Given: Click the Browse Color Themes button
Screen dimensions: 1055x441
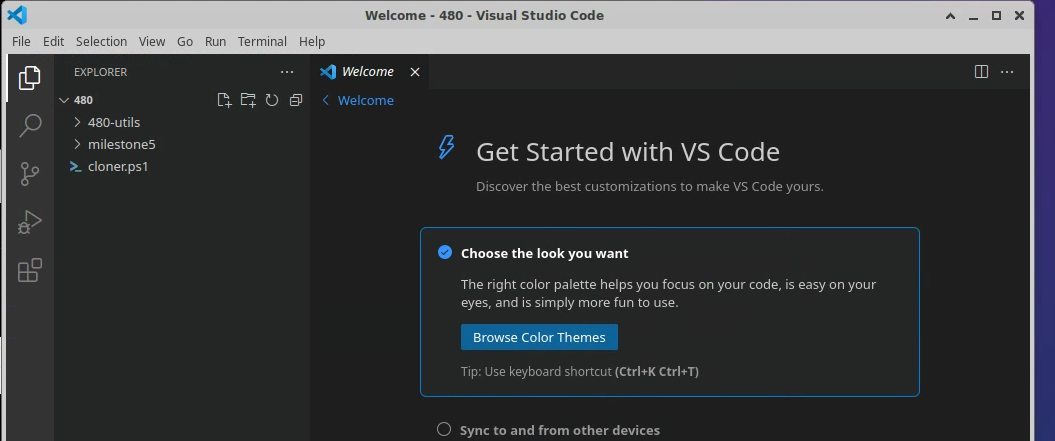Looking at the screenshot, I should pyautogui.click(x=539, y=337).
